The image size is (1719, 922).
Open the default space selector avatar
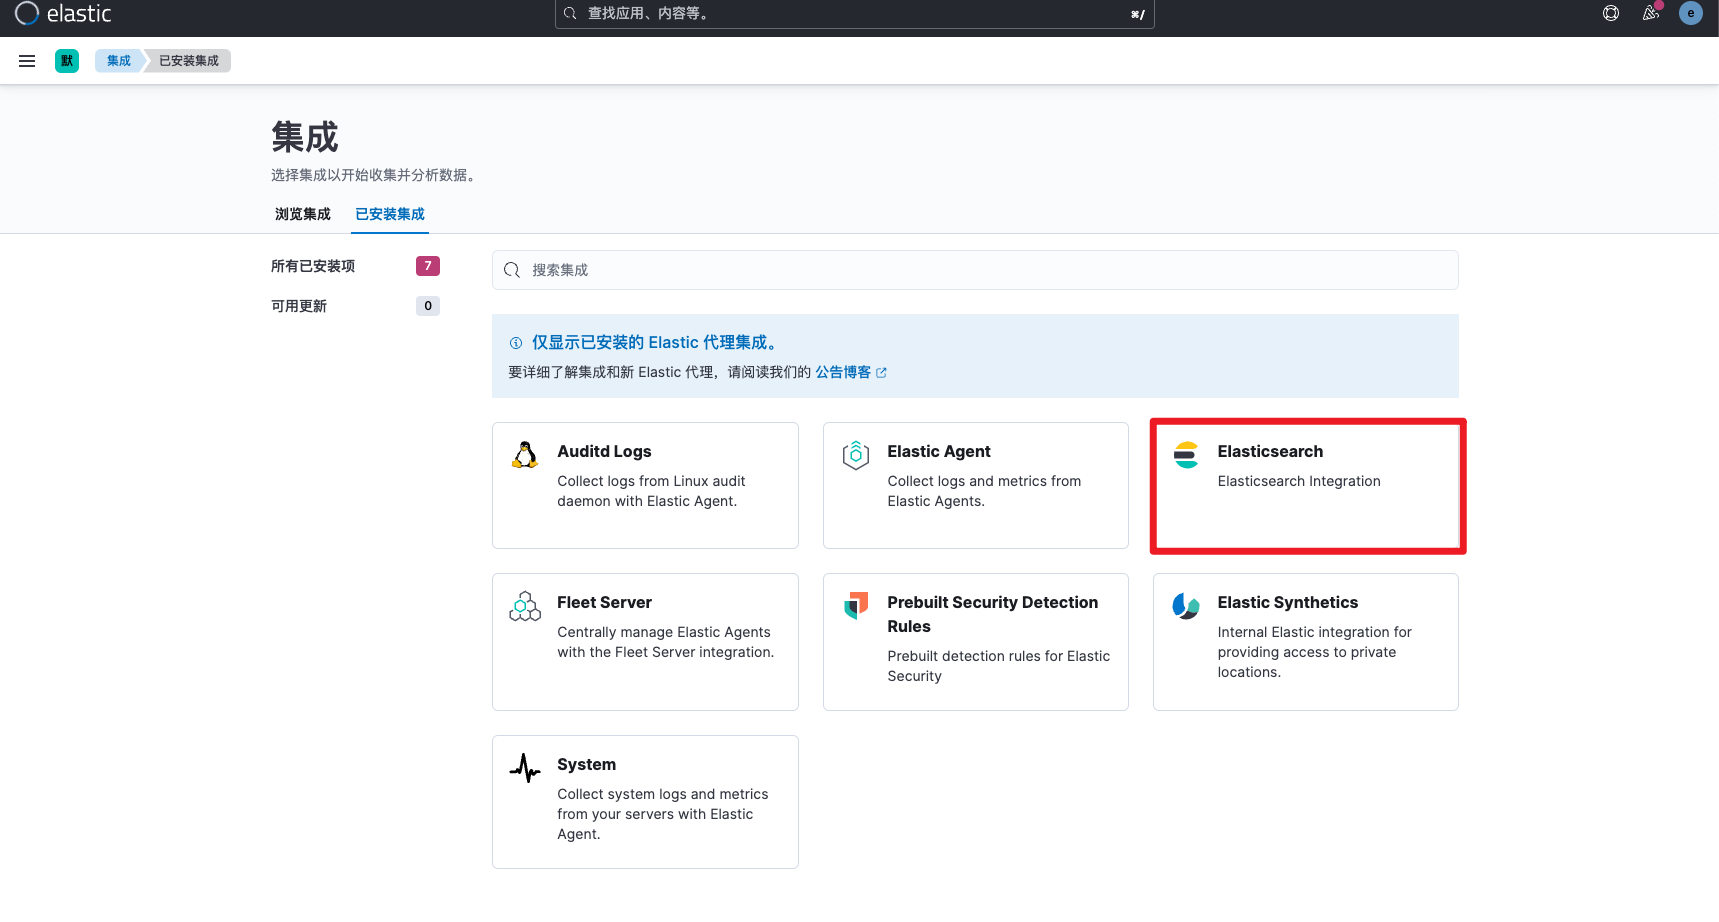[x=67, y=61]
